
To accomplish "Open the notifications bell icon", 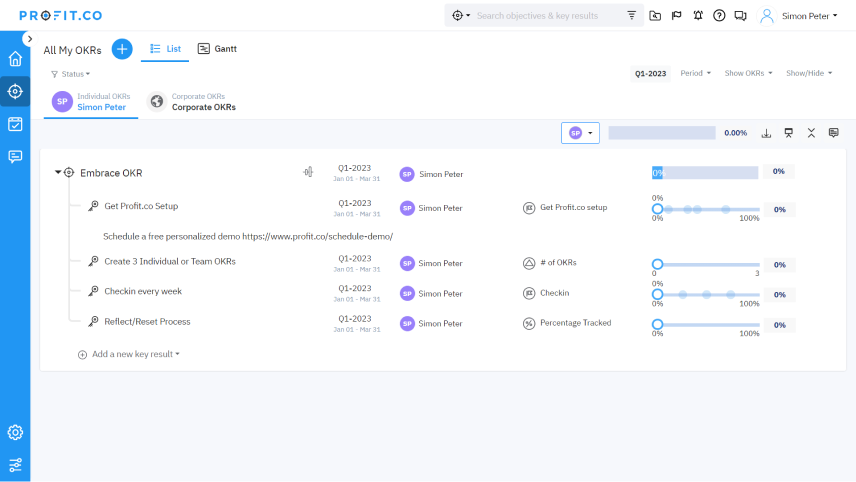I will click(x=698, y=16).
